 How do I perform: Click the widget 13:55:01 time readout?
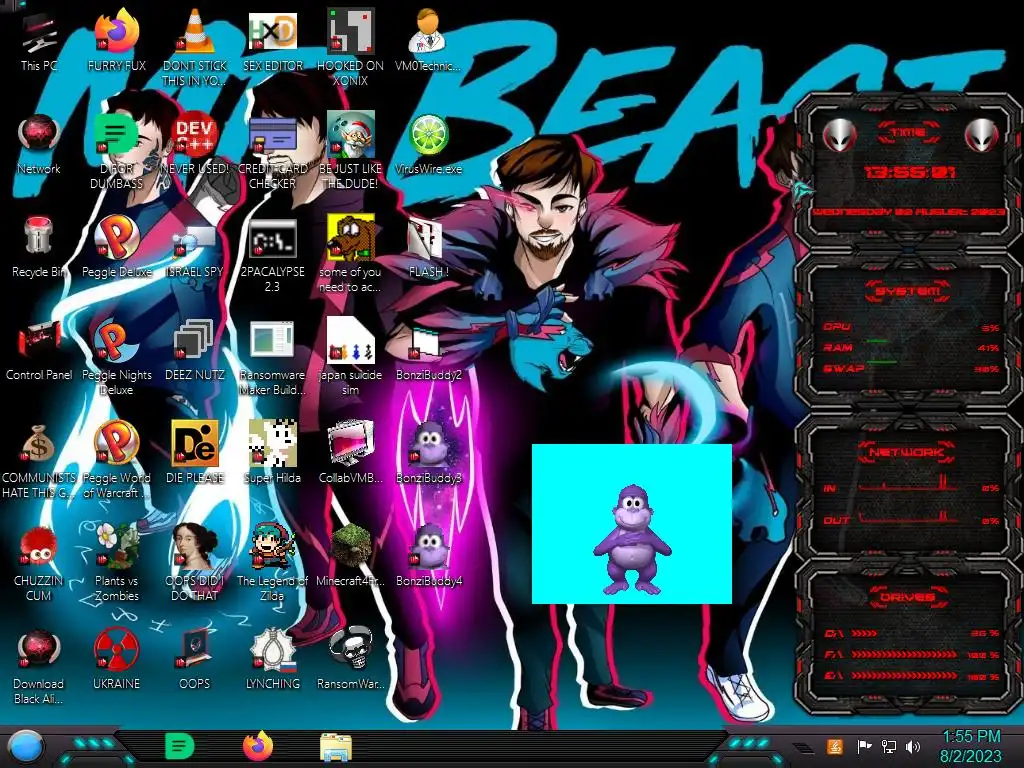pyautogui.click(x=909, y=172)
